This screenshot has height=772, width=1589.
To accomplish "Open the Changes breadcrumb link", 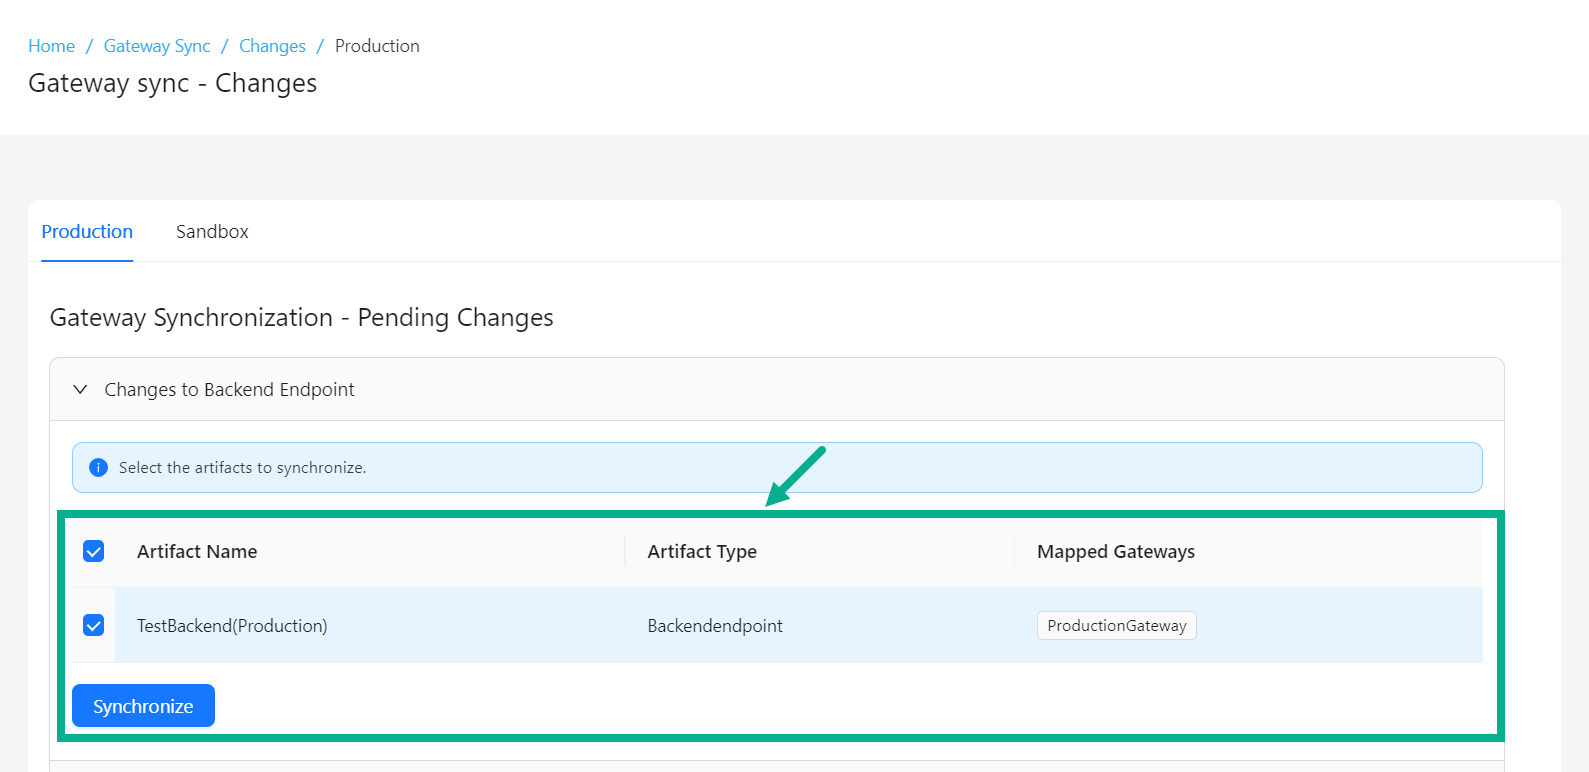I will click(x=272, y=46).
